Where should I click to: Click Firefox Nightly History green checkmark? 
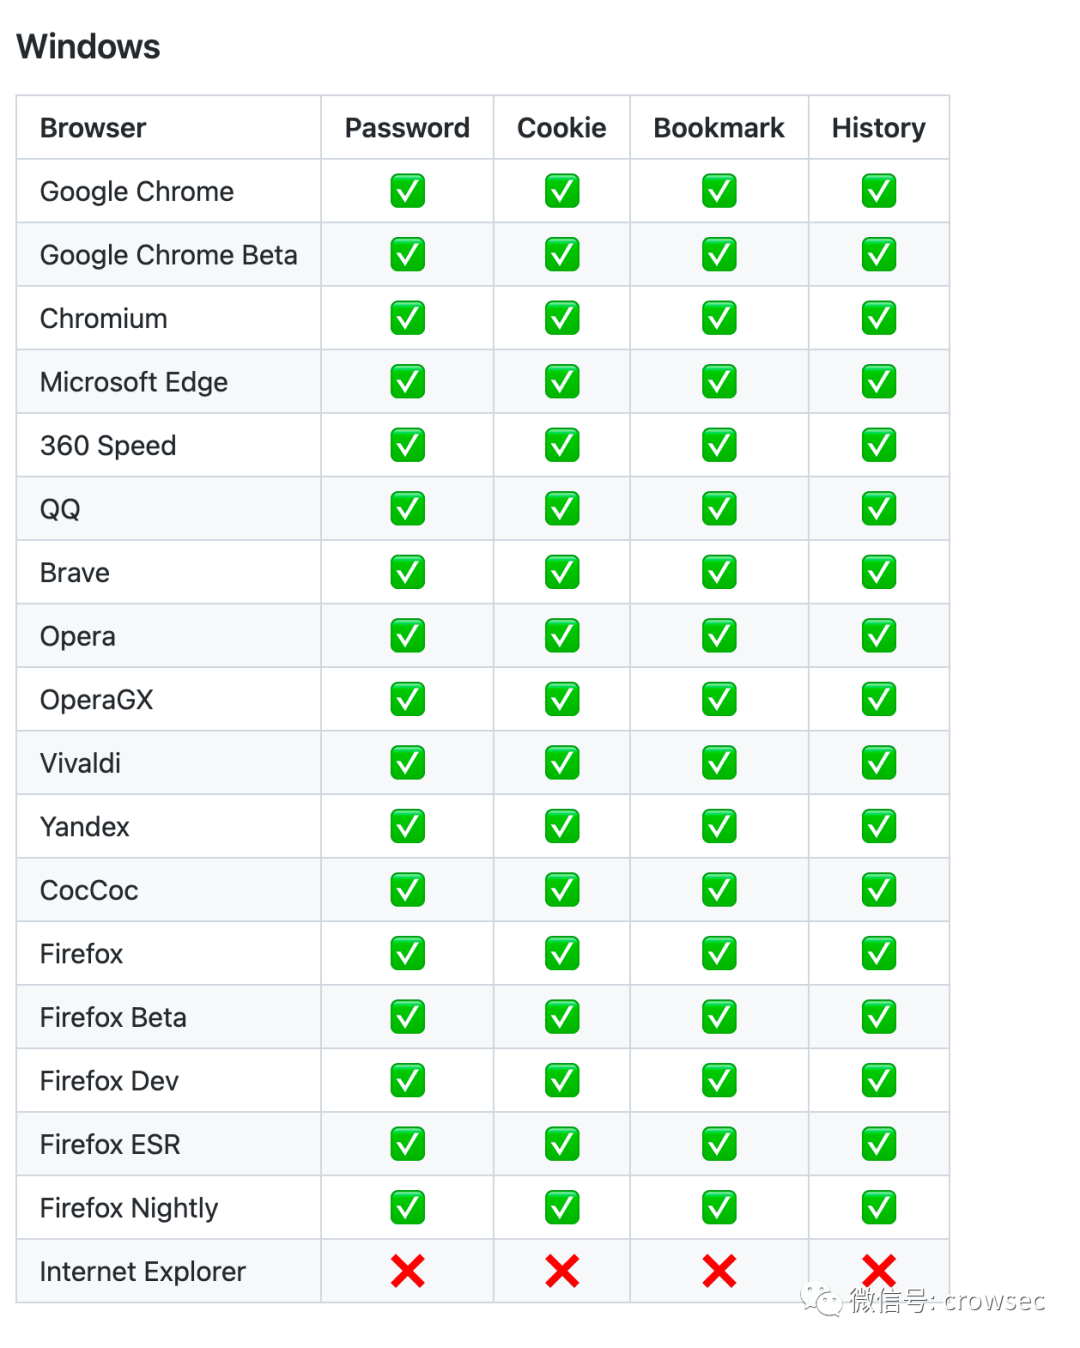(x=879, y=1208)
